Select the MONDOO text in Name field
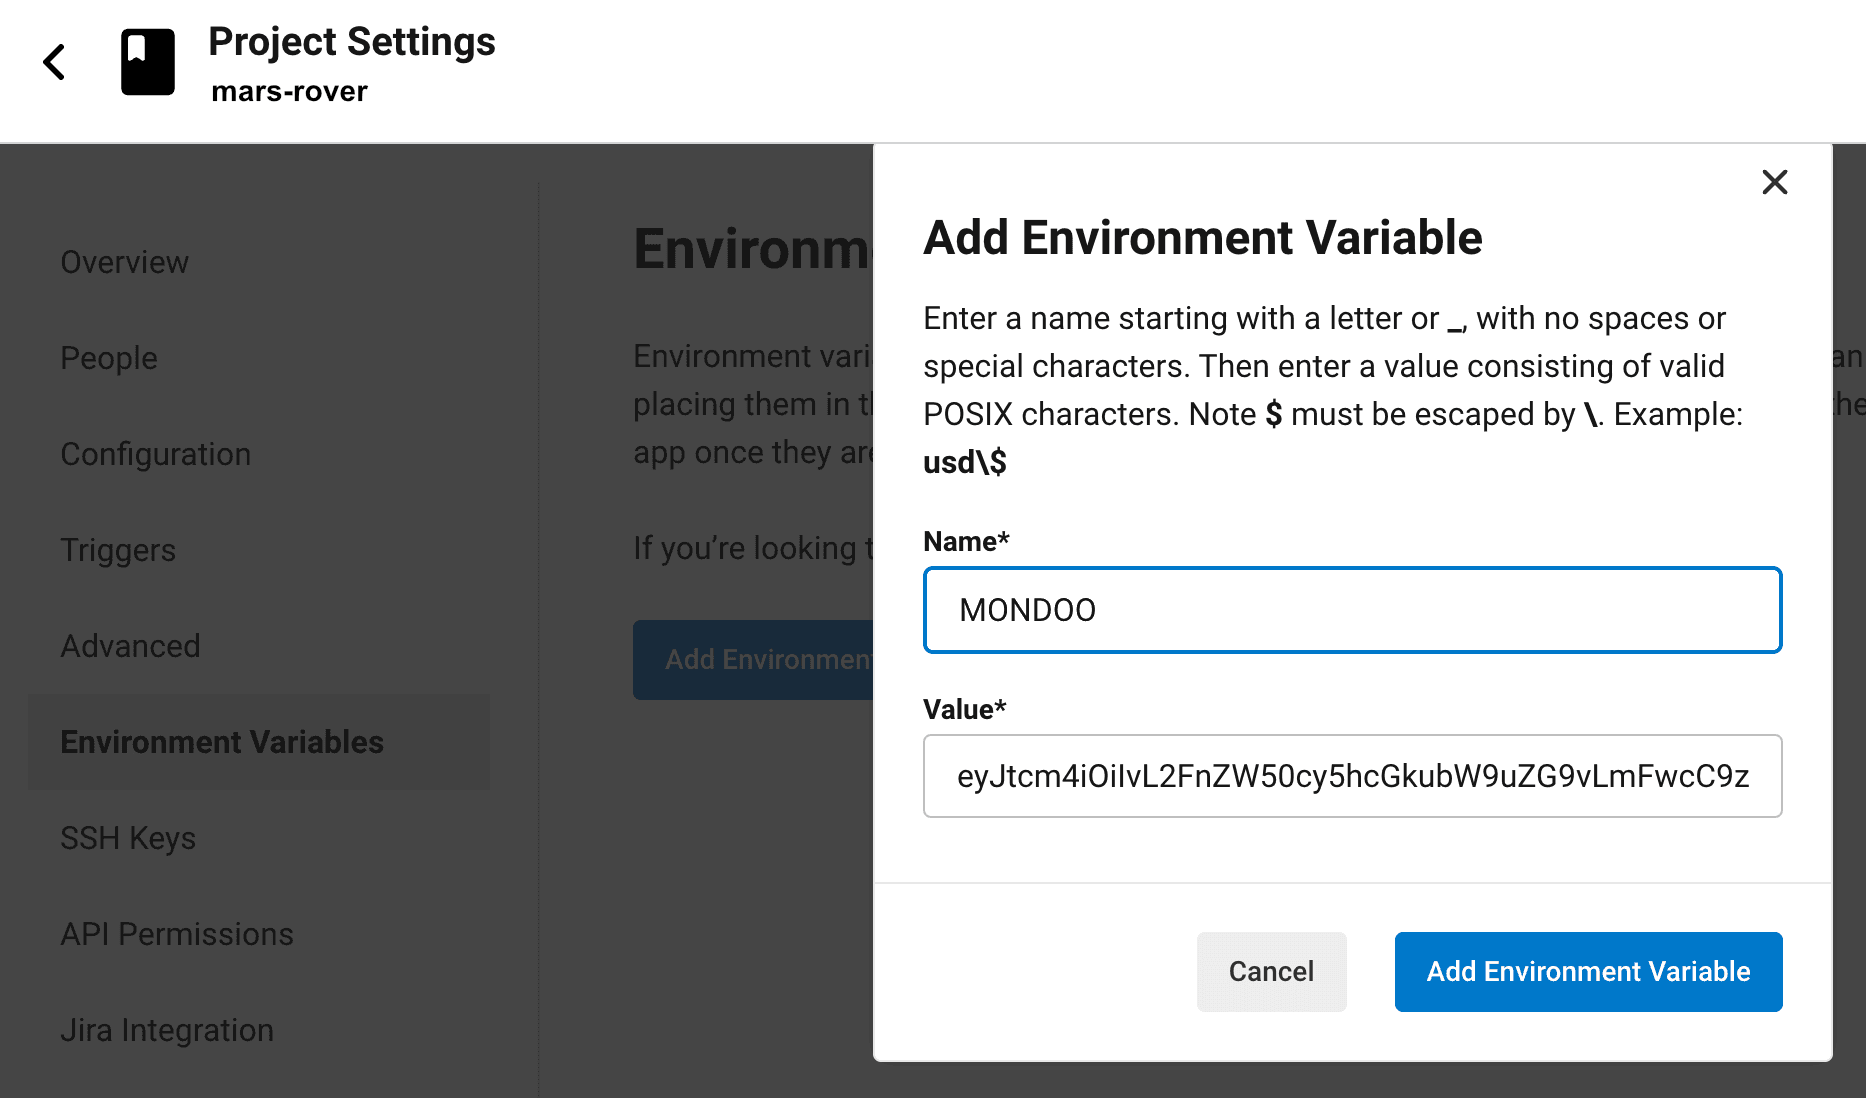Image resolution: width=1866 pixels, height=1098 pixels. pos(1026,610)
